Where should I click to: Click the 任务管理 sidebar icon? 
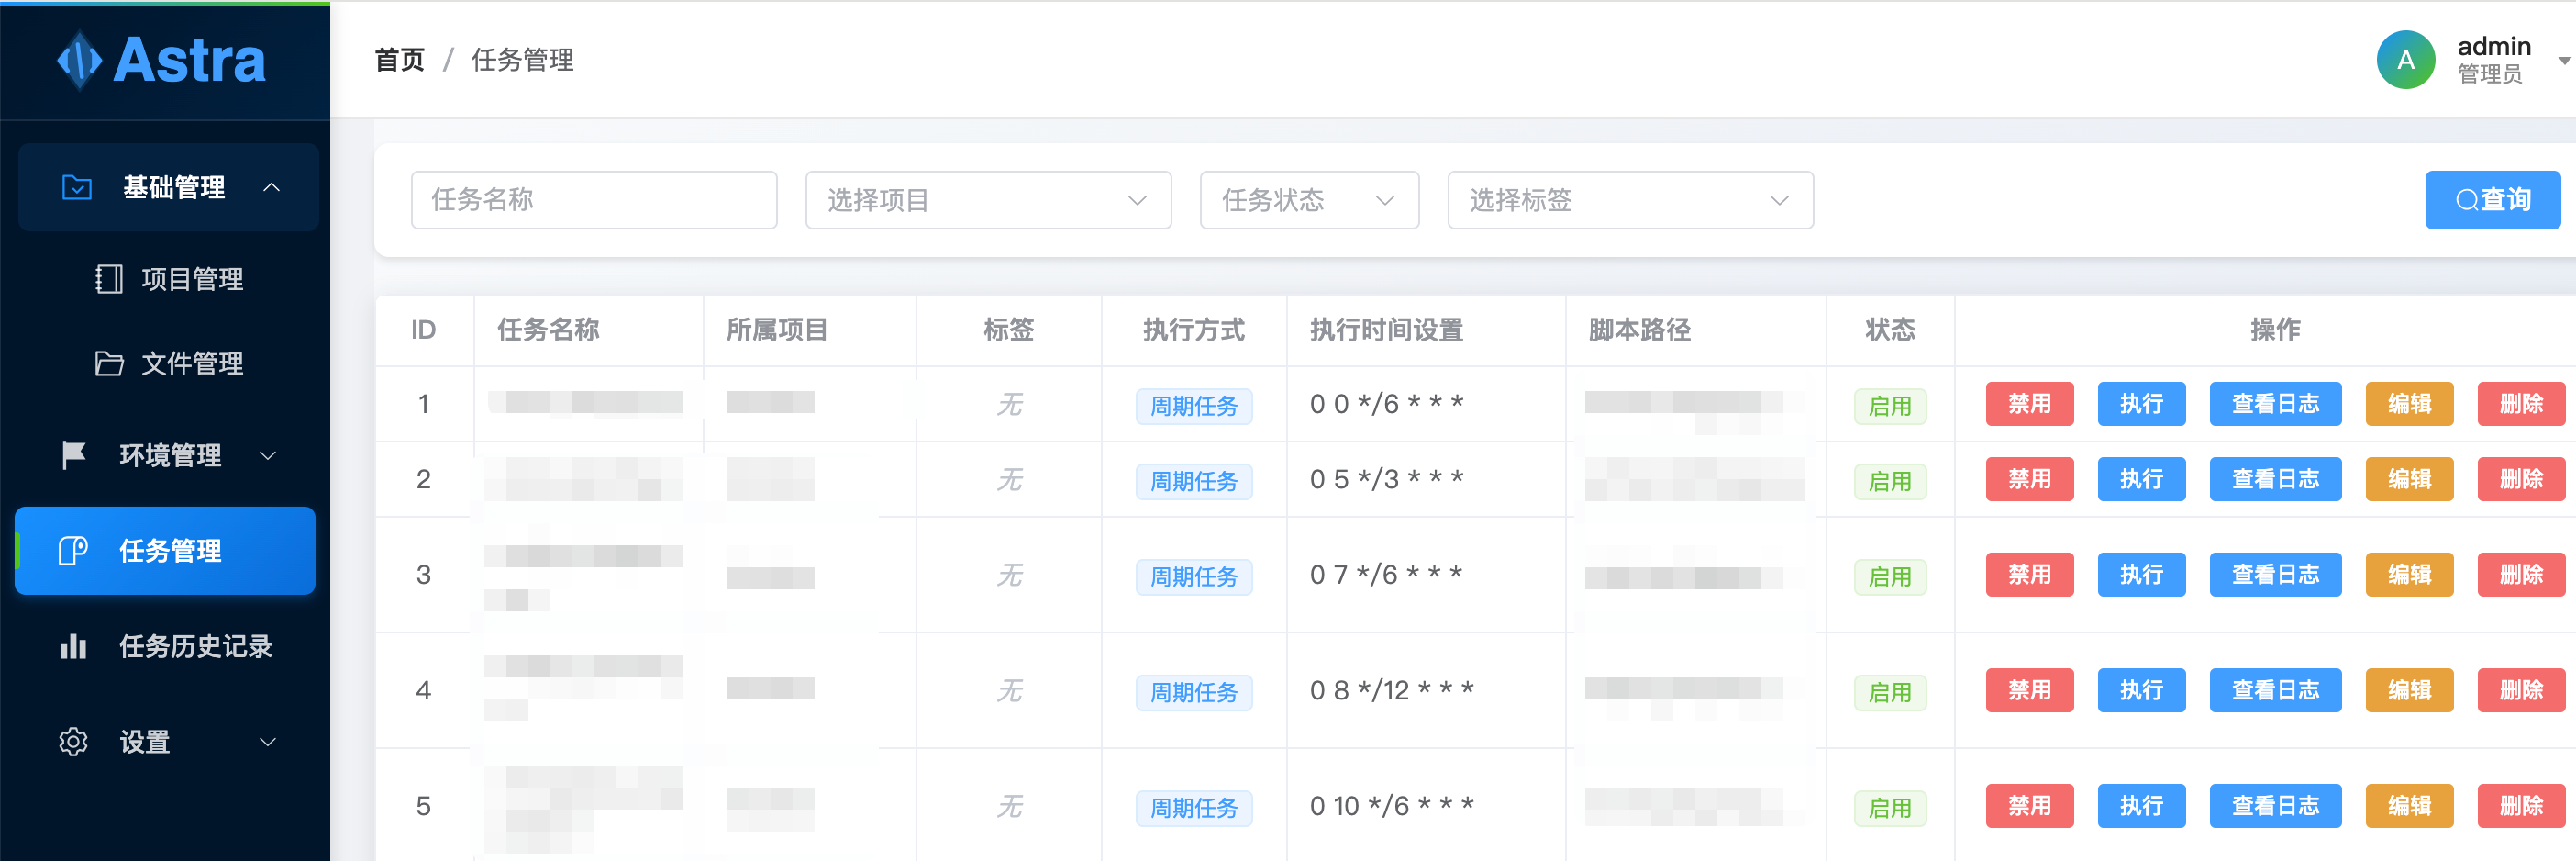[73, 550]
